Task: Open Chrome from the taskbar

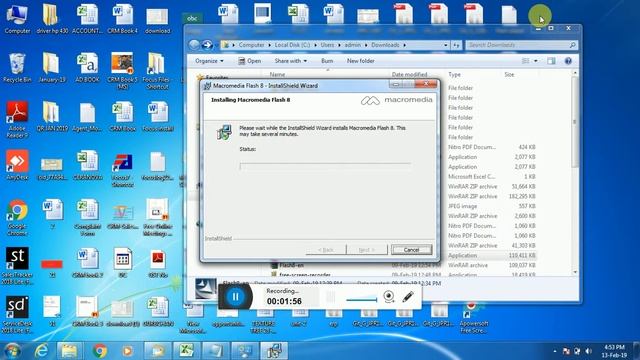Action: [99, 351]
